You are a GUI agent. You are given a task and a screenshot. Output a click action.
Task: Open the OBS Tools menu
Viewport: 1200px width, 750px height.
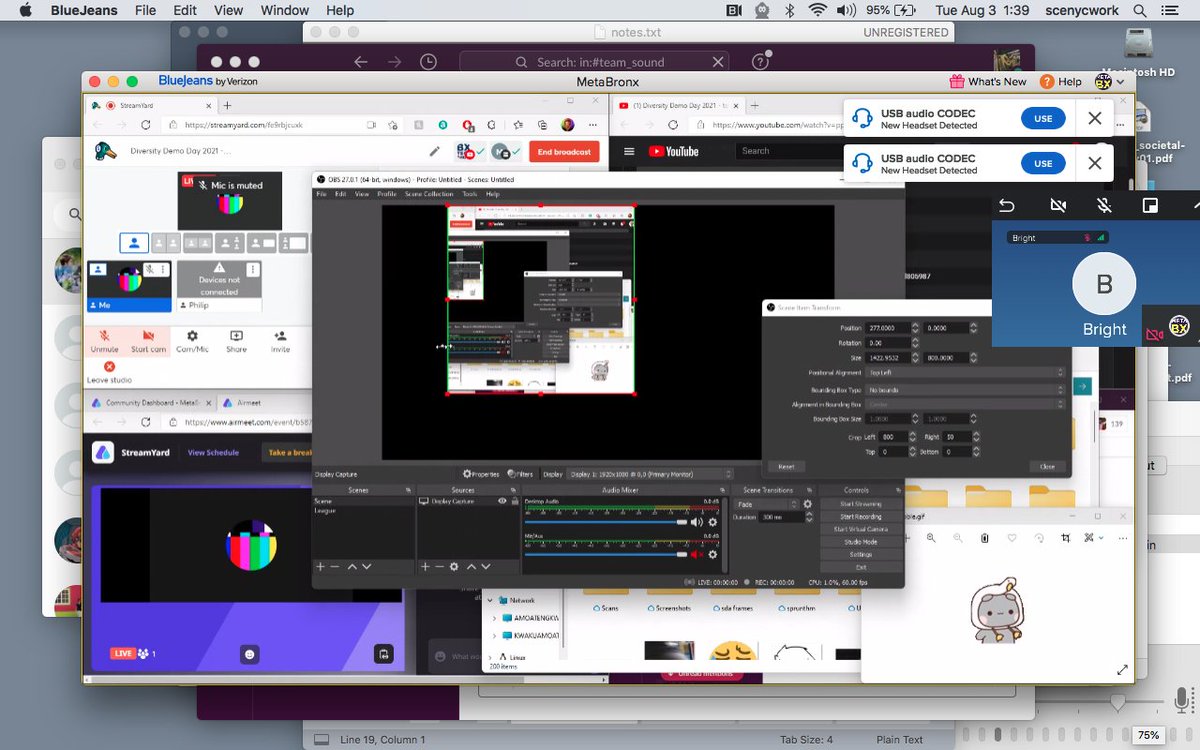(469, 194)
